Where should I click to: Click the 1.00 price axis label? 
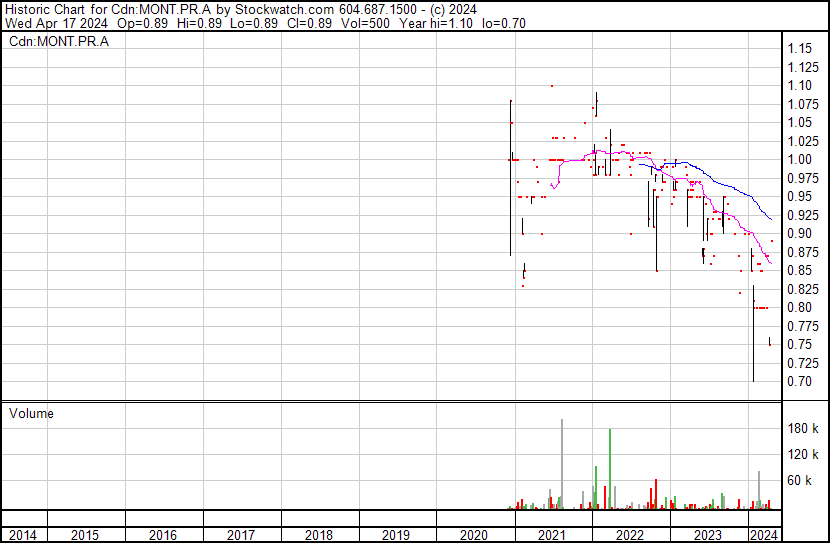point(799,159)
